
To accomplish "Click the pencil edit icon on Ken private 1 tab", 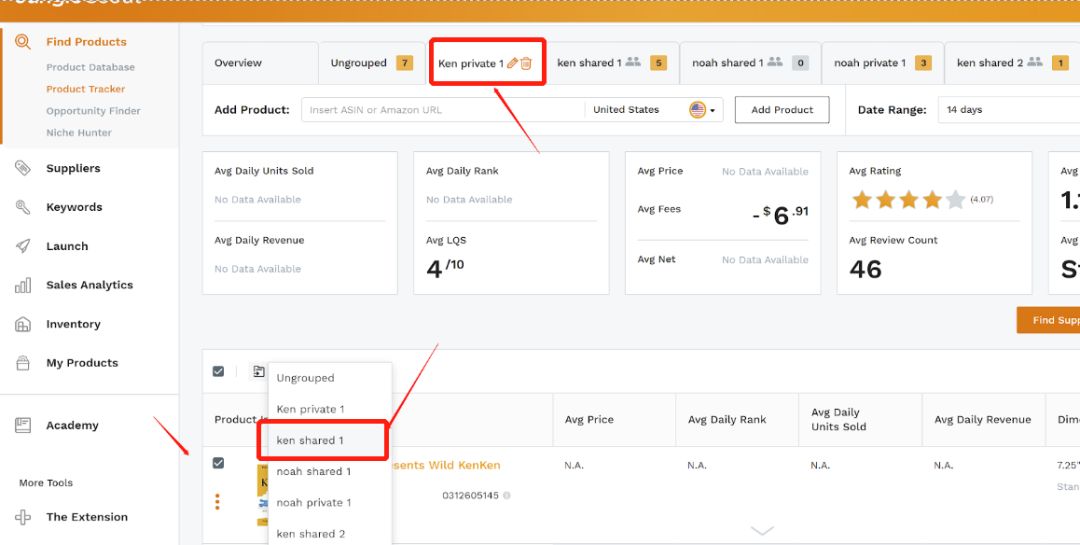I will pos(513,63).
